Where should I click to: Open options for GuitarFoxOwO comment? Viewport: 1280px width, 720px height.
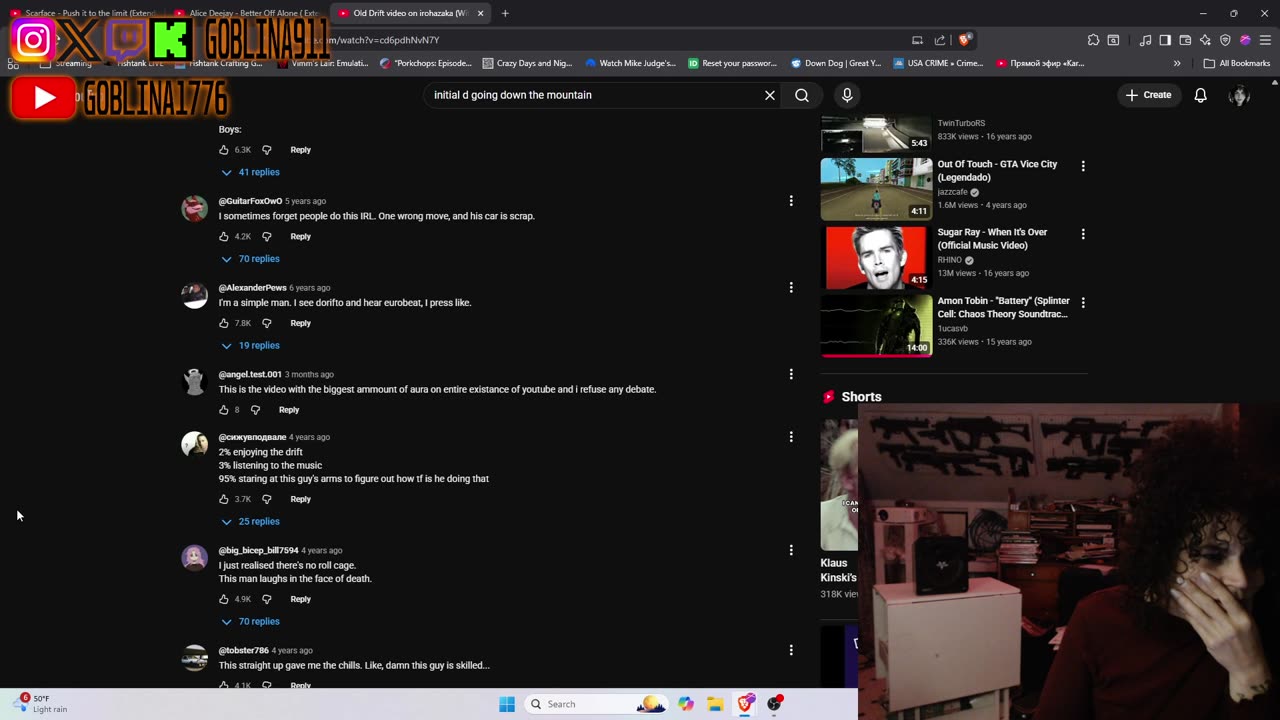[791, 201]
